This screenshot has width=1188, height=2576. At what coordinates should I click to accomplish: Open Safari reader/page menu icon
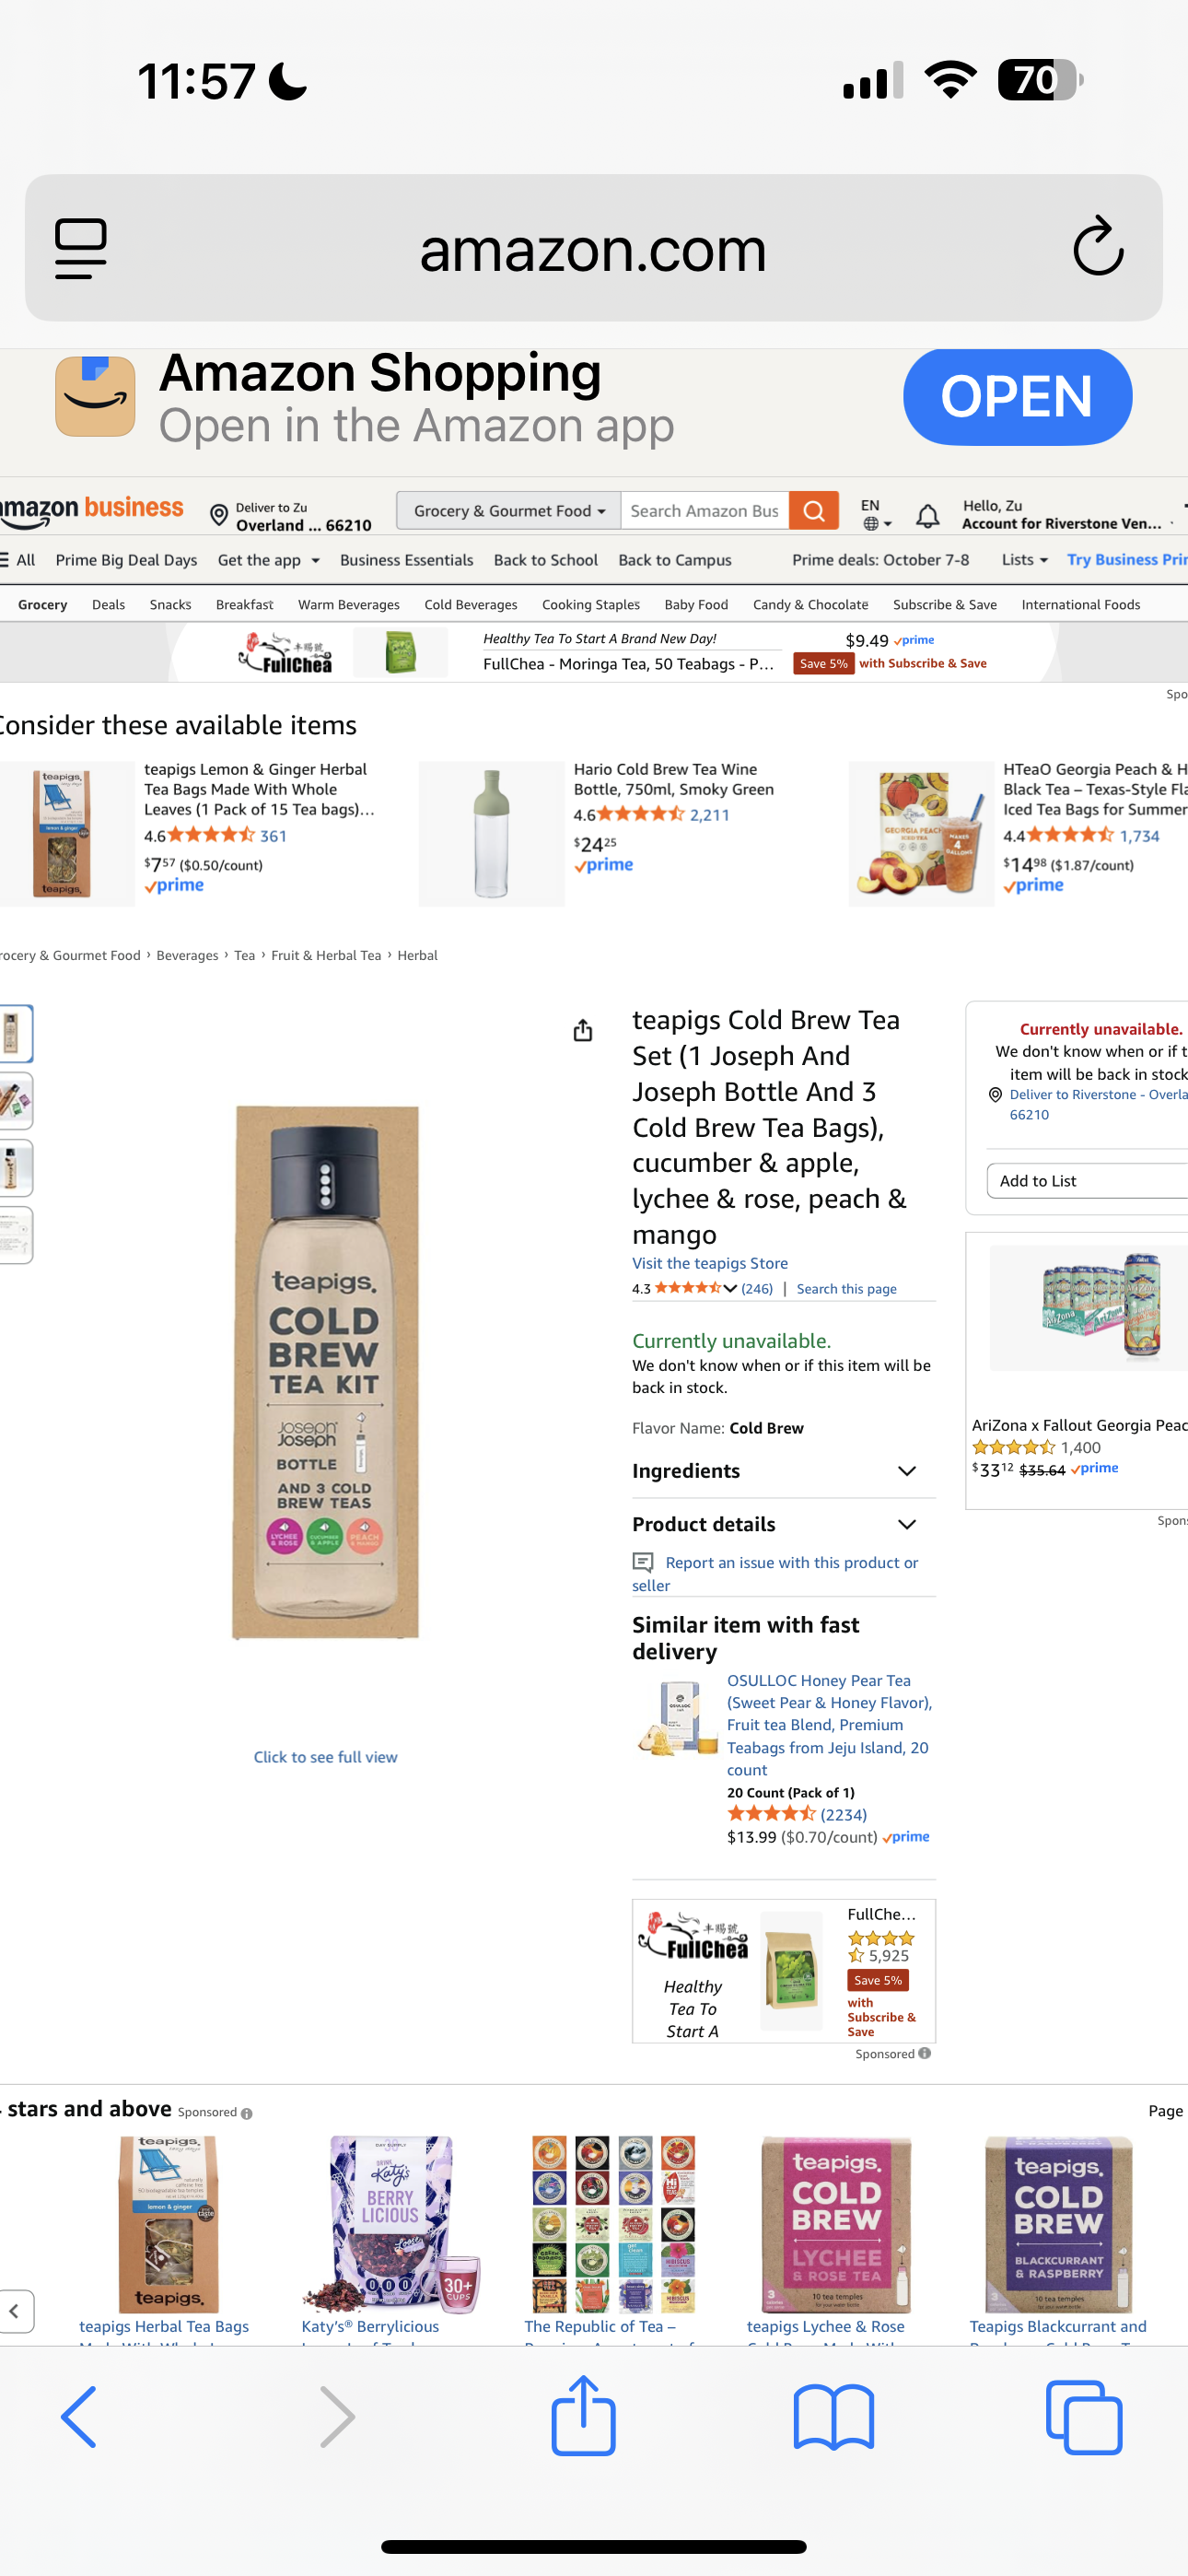pyautogui.click(x=81, y=247)
